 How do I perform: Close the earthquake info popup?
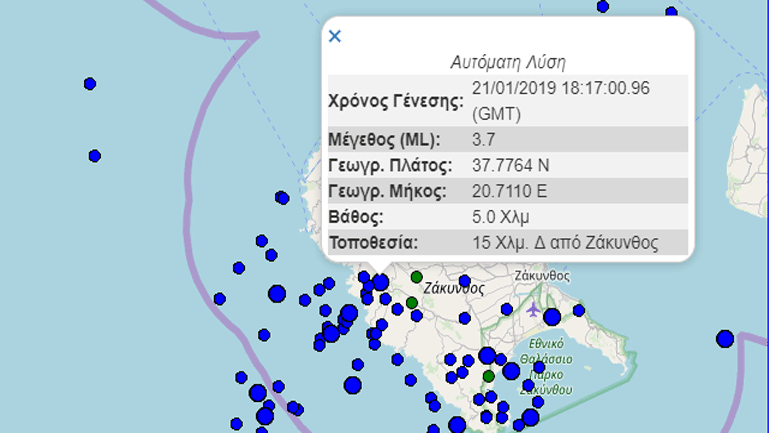pos(334,36)
